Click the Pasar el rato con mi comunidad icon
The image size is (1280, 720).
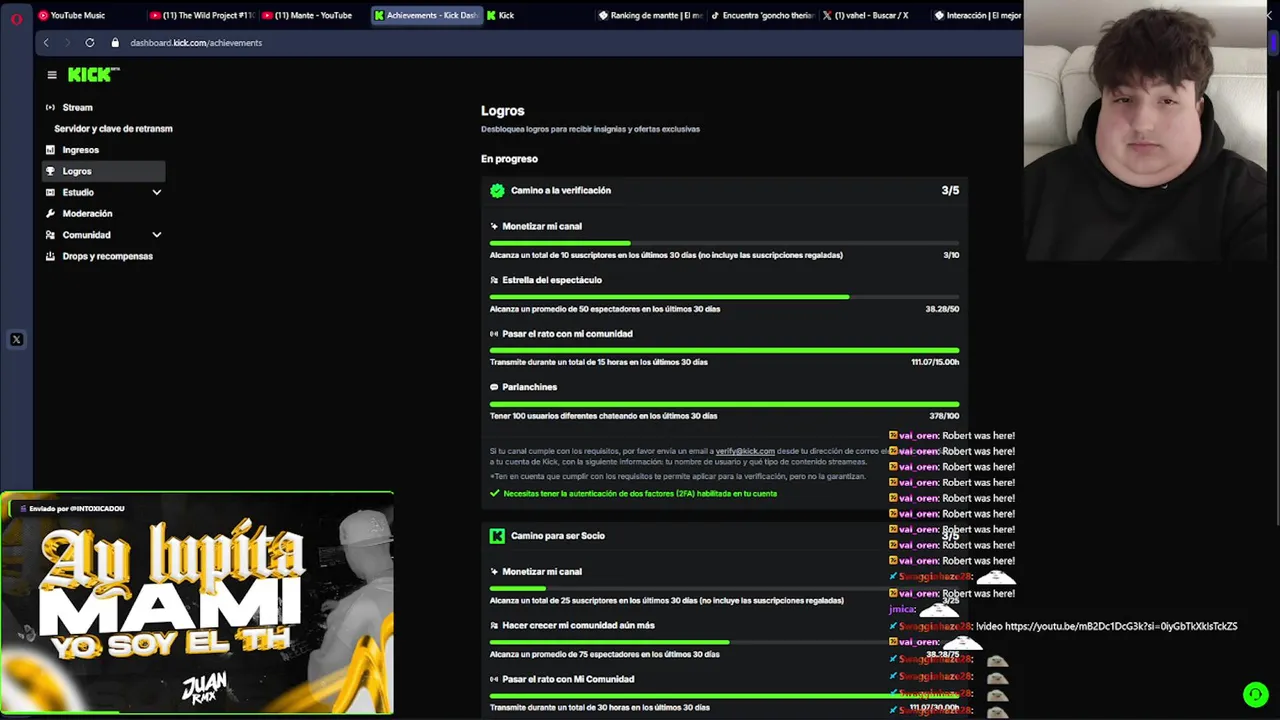pos(494,334)
